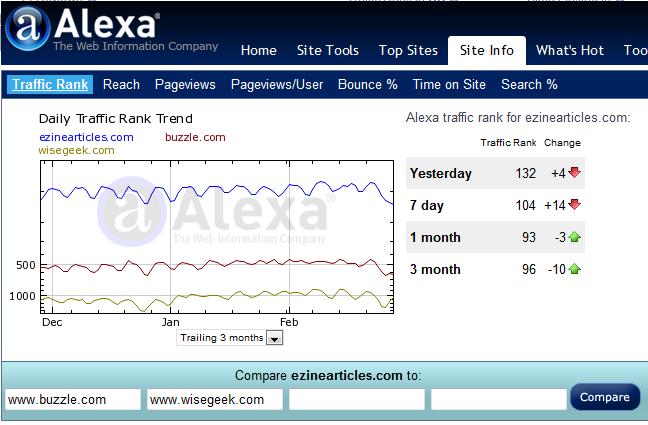Click the Yesterday row label
Screen dimensions: 648x425
coord(441,173)
